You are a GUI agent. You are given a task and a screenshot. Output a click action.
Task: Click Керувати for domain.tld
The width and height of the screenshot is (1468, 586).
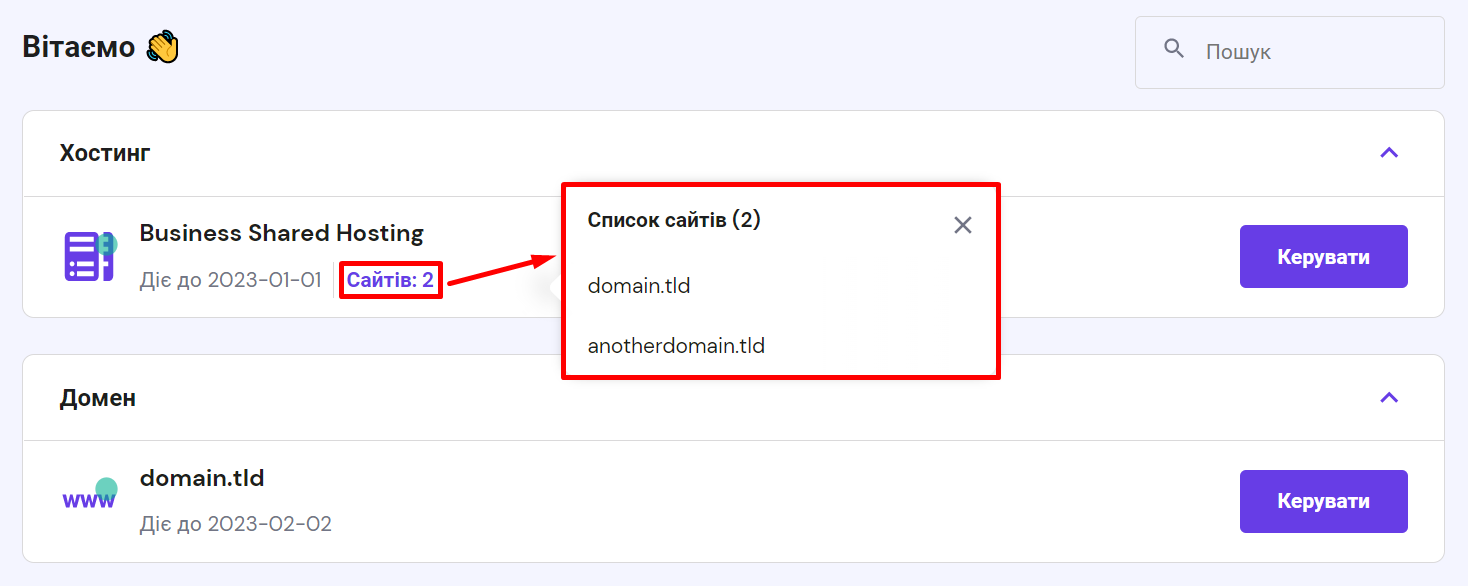pyautogui.click(x=1323, y=501)
